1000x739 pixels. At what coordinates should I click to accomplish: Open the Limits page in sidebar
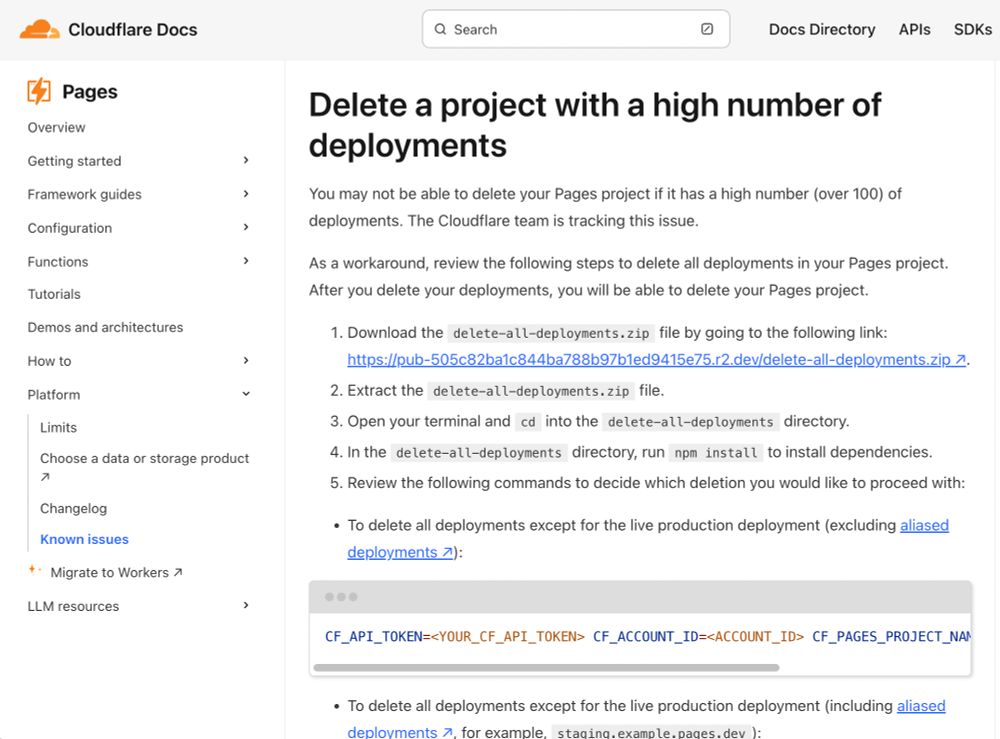(x=58, y=427)
